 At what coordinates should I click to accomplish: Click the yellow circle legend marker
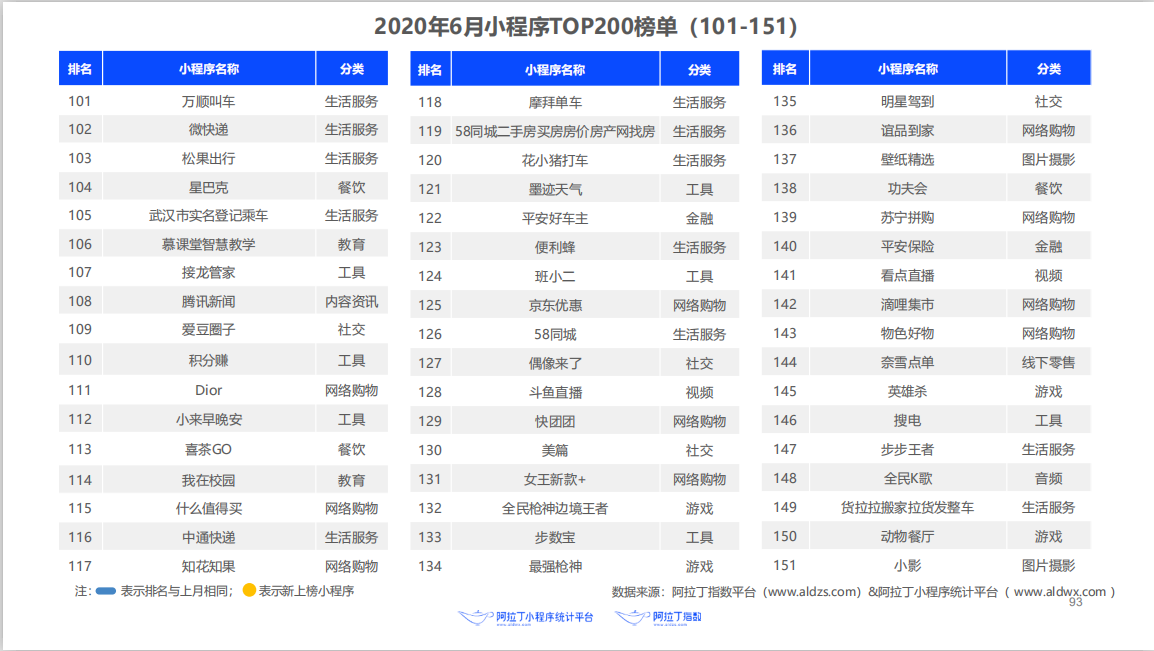pos(249,590)
